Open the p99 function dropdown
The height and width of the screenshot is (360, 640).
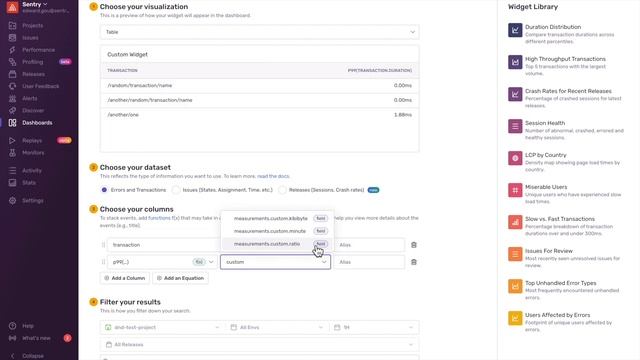tap(162, 262)
